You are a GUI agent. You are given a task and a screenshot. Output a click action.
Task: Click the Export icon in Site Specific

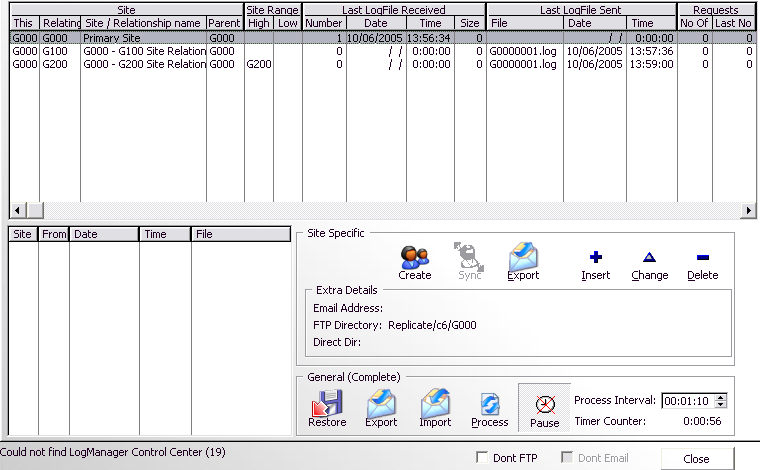point(523,257)
